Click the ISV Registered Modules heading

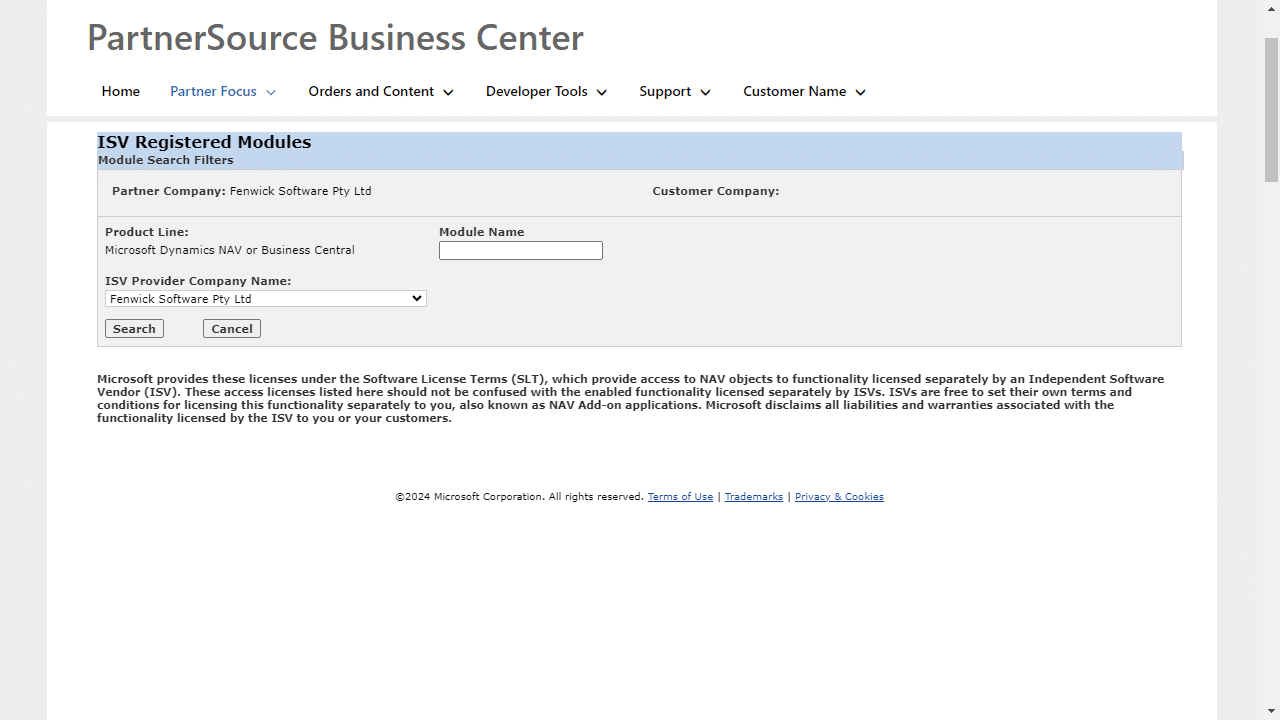(204, 142)
